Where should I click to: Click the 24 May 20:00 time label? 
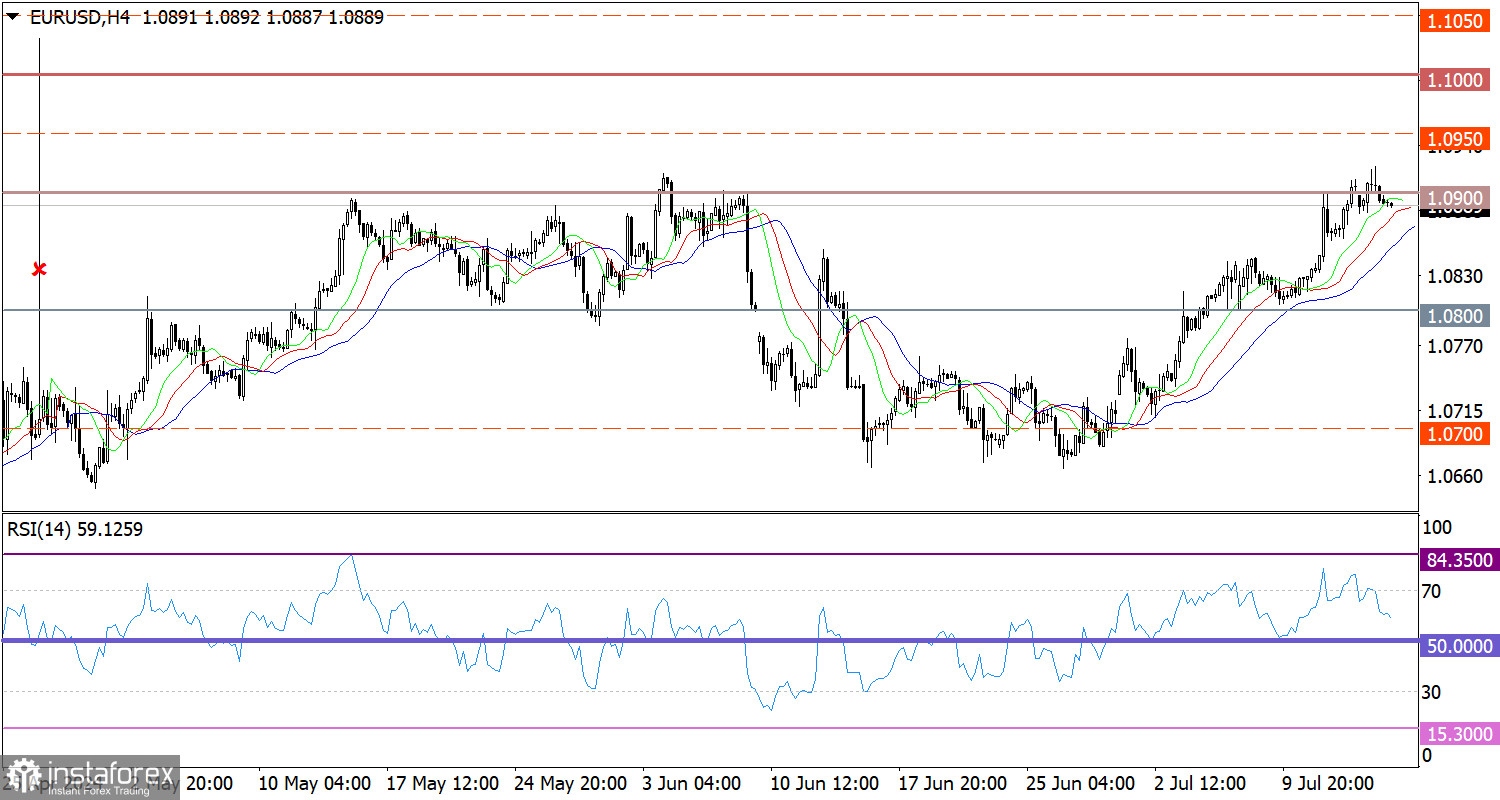point(571,782)
